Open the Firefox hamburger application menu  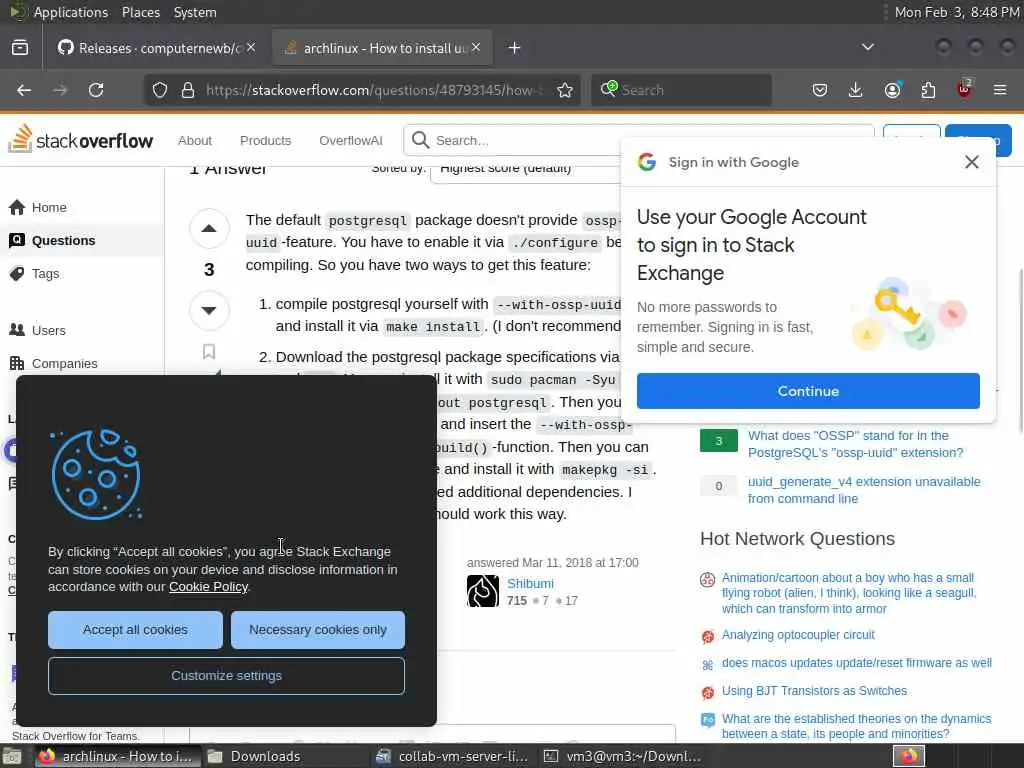click(1000, 90)
